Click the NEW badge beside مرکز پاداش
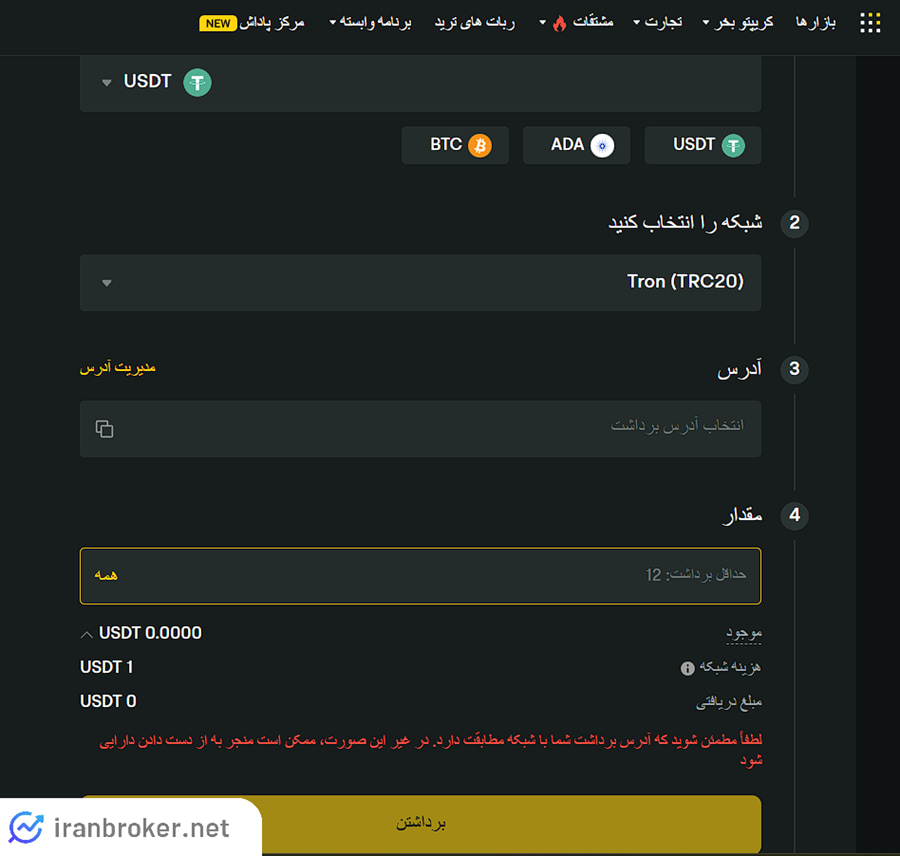The height and width of the screenshot is (856, 900). point(218,24)
